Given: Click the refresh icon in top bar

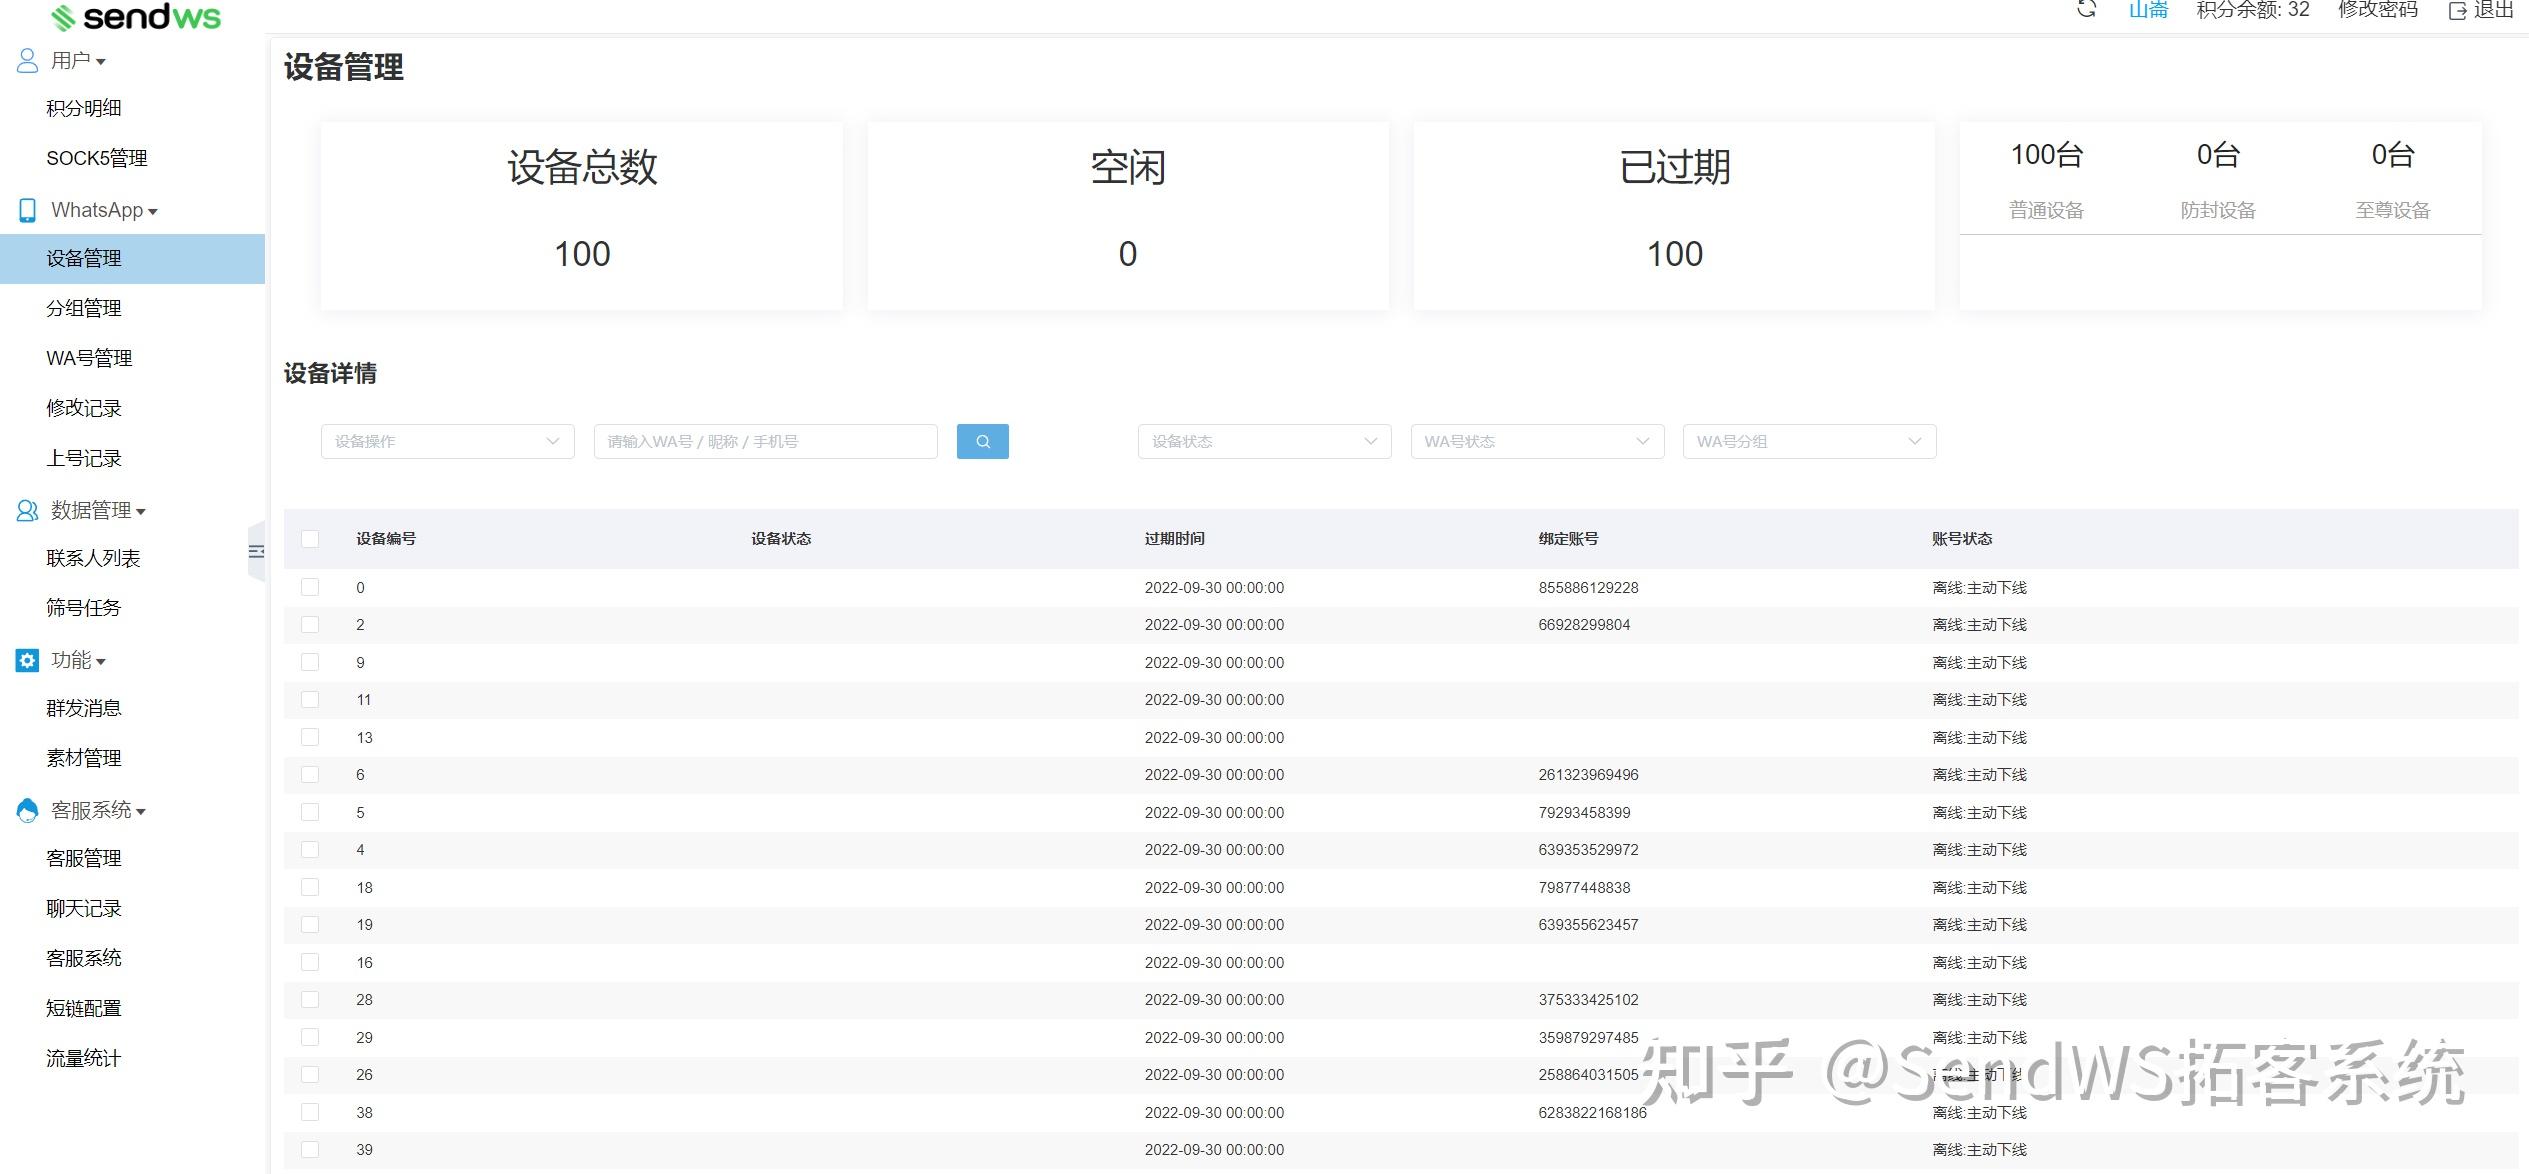Looking at the screenshot, I should pyautogui.click(x=2086, y=10).
